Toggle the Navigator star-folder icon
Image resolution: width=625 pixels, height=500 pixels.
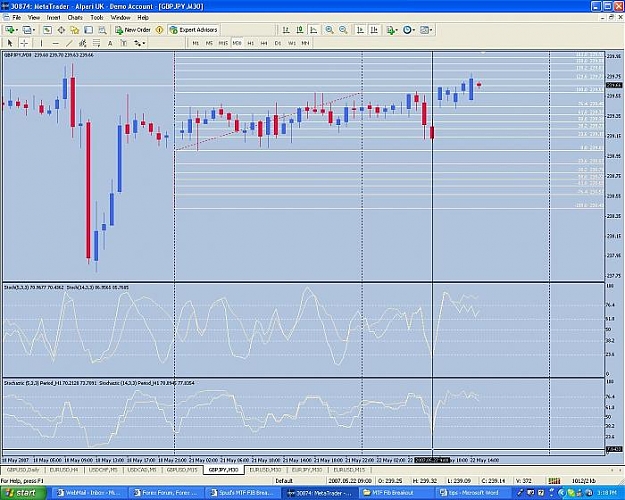tap(75, 30)
